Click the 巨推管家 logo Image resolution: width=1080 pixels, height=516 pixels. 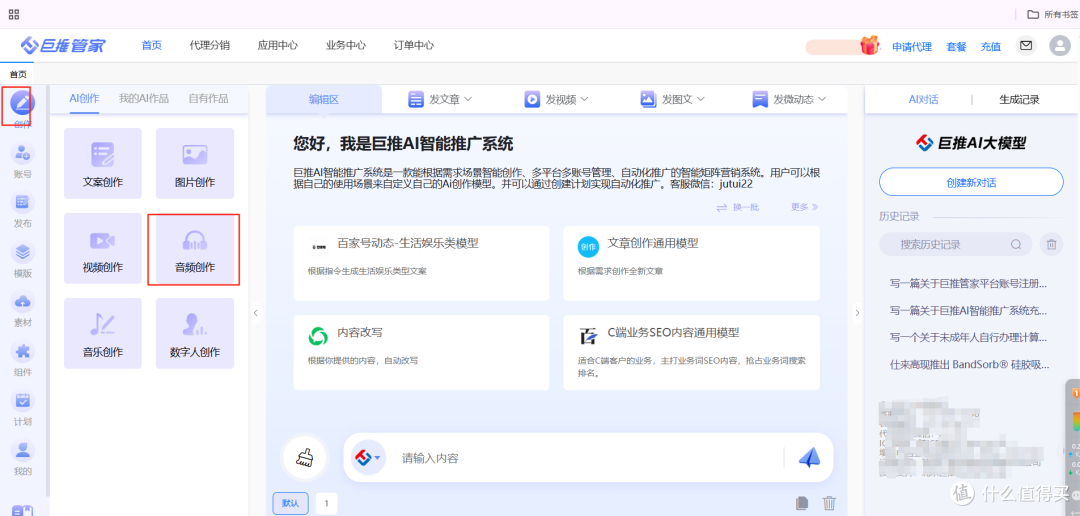(x=63, y=45)
